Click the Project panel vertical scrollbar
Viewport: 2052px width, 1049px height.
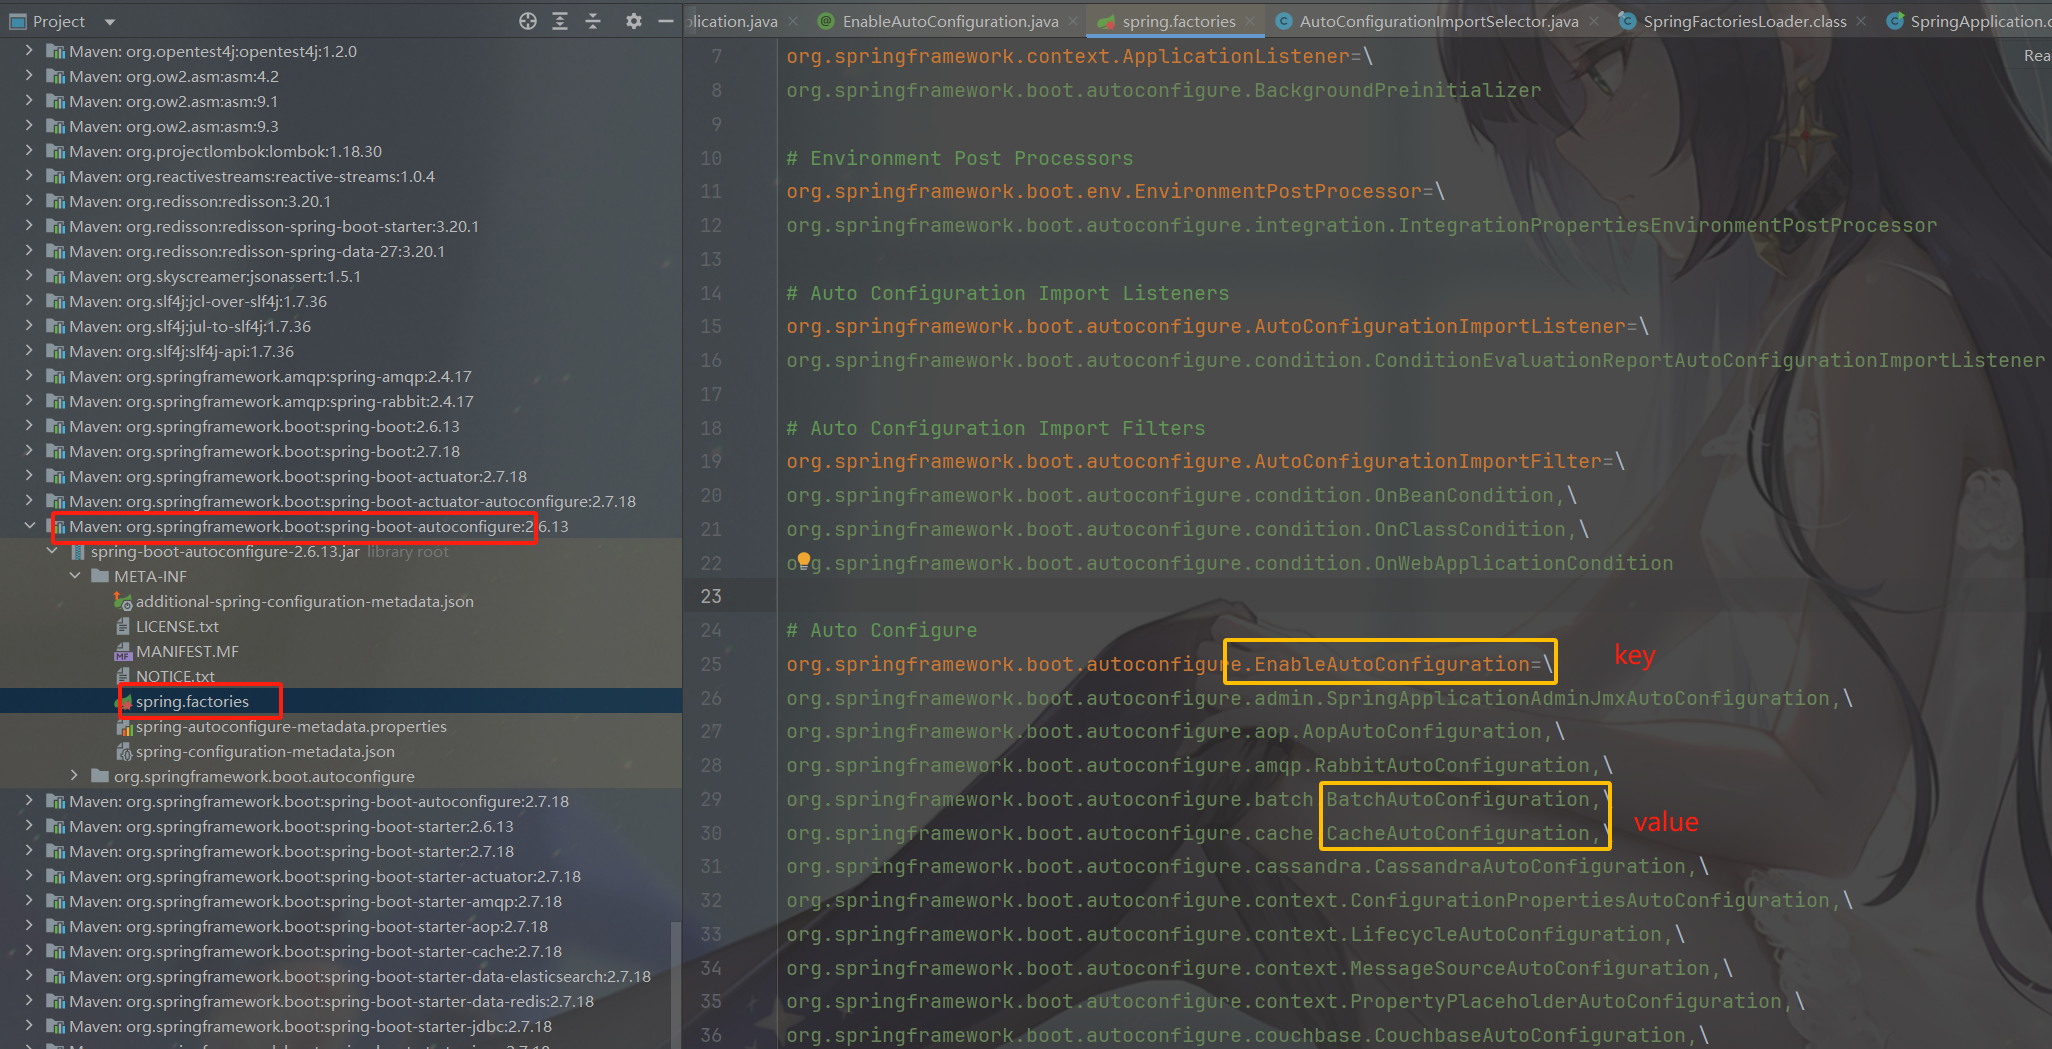pos(676,983)
